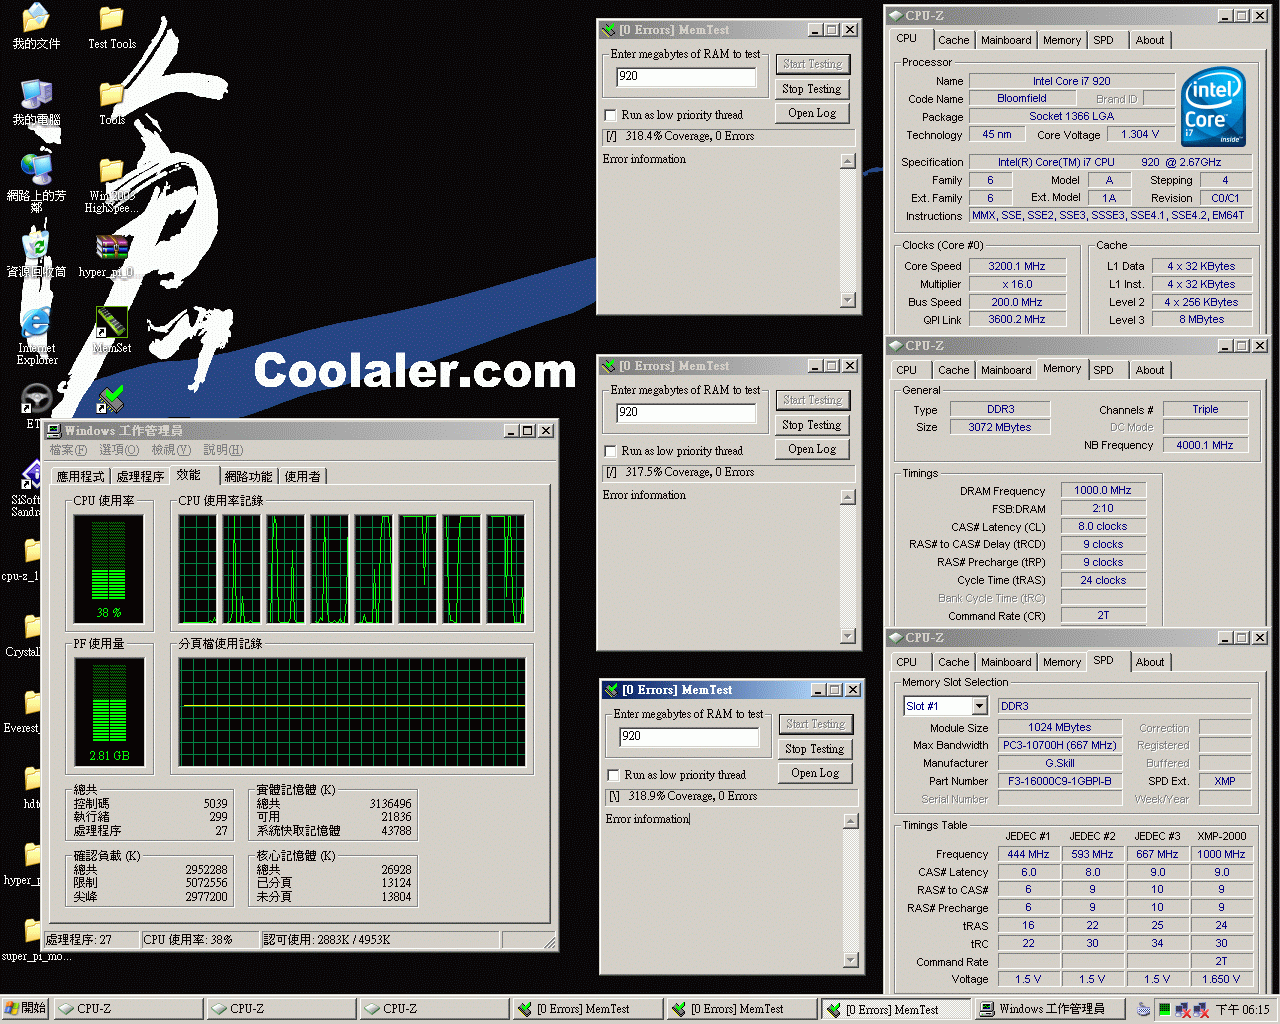
Task: Open the 我的電腦 desktop icon
Action: click(x=36, y=94)
